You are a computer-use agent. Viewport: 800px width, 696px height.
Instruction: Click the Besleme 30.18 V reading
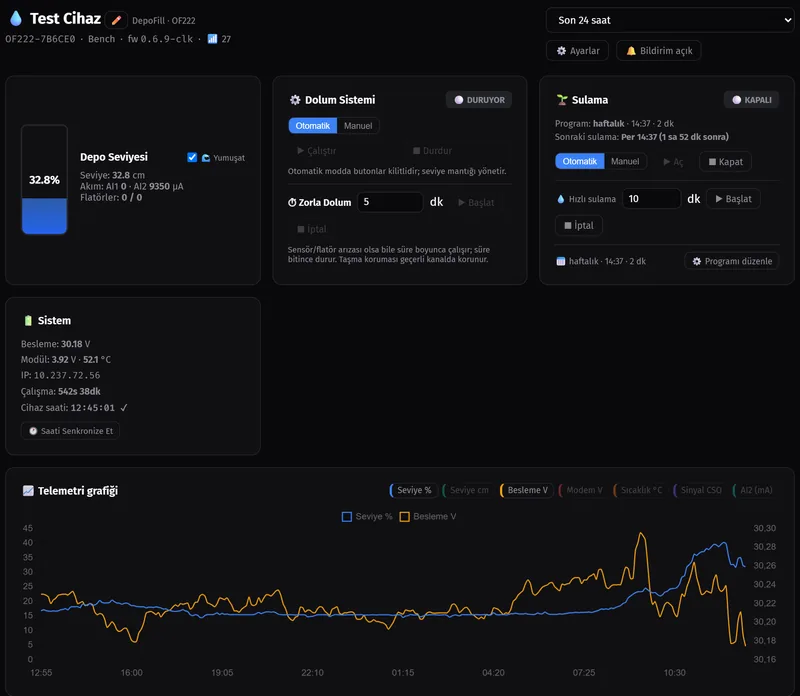tap(56, 344)
